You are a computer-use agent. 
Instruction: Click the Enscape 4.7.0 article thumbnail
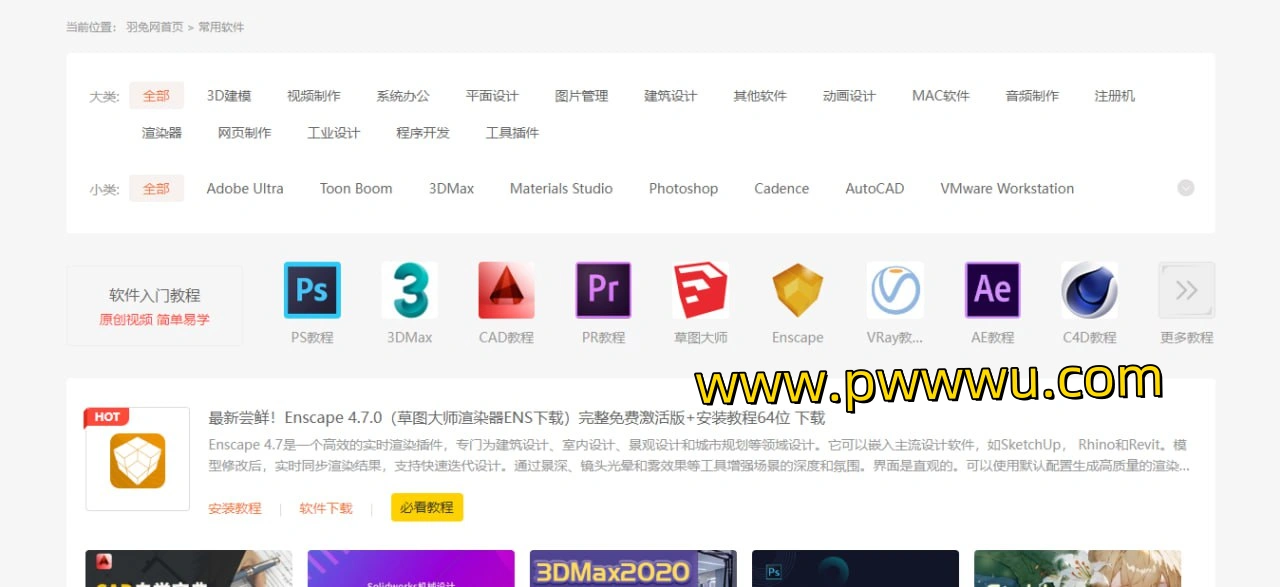point(138,459)
